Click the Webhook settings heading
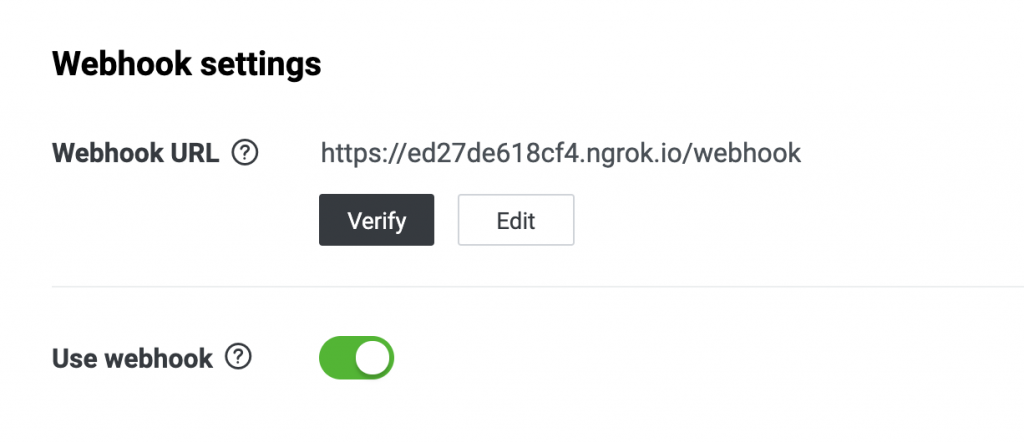Viewport: 1024px width, 443px height. coord(187,65)
